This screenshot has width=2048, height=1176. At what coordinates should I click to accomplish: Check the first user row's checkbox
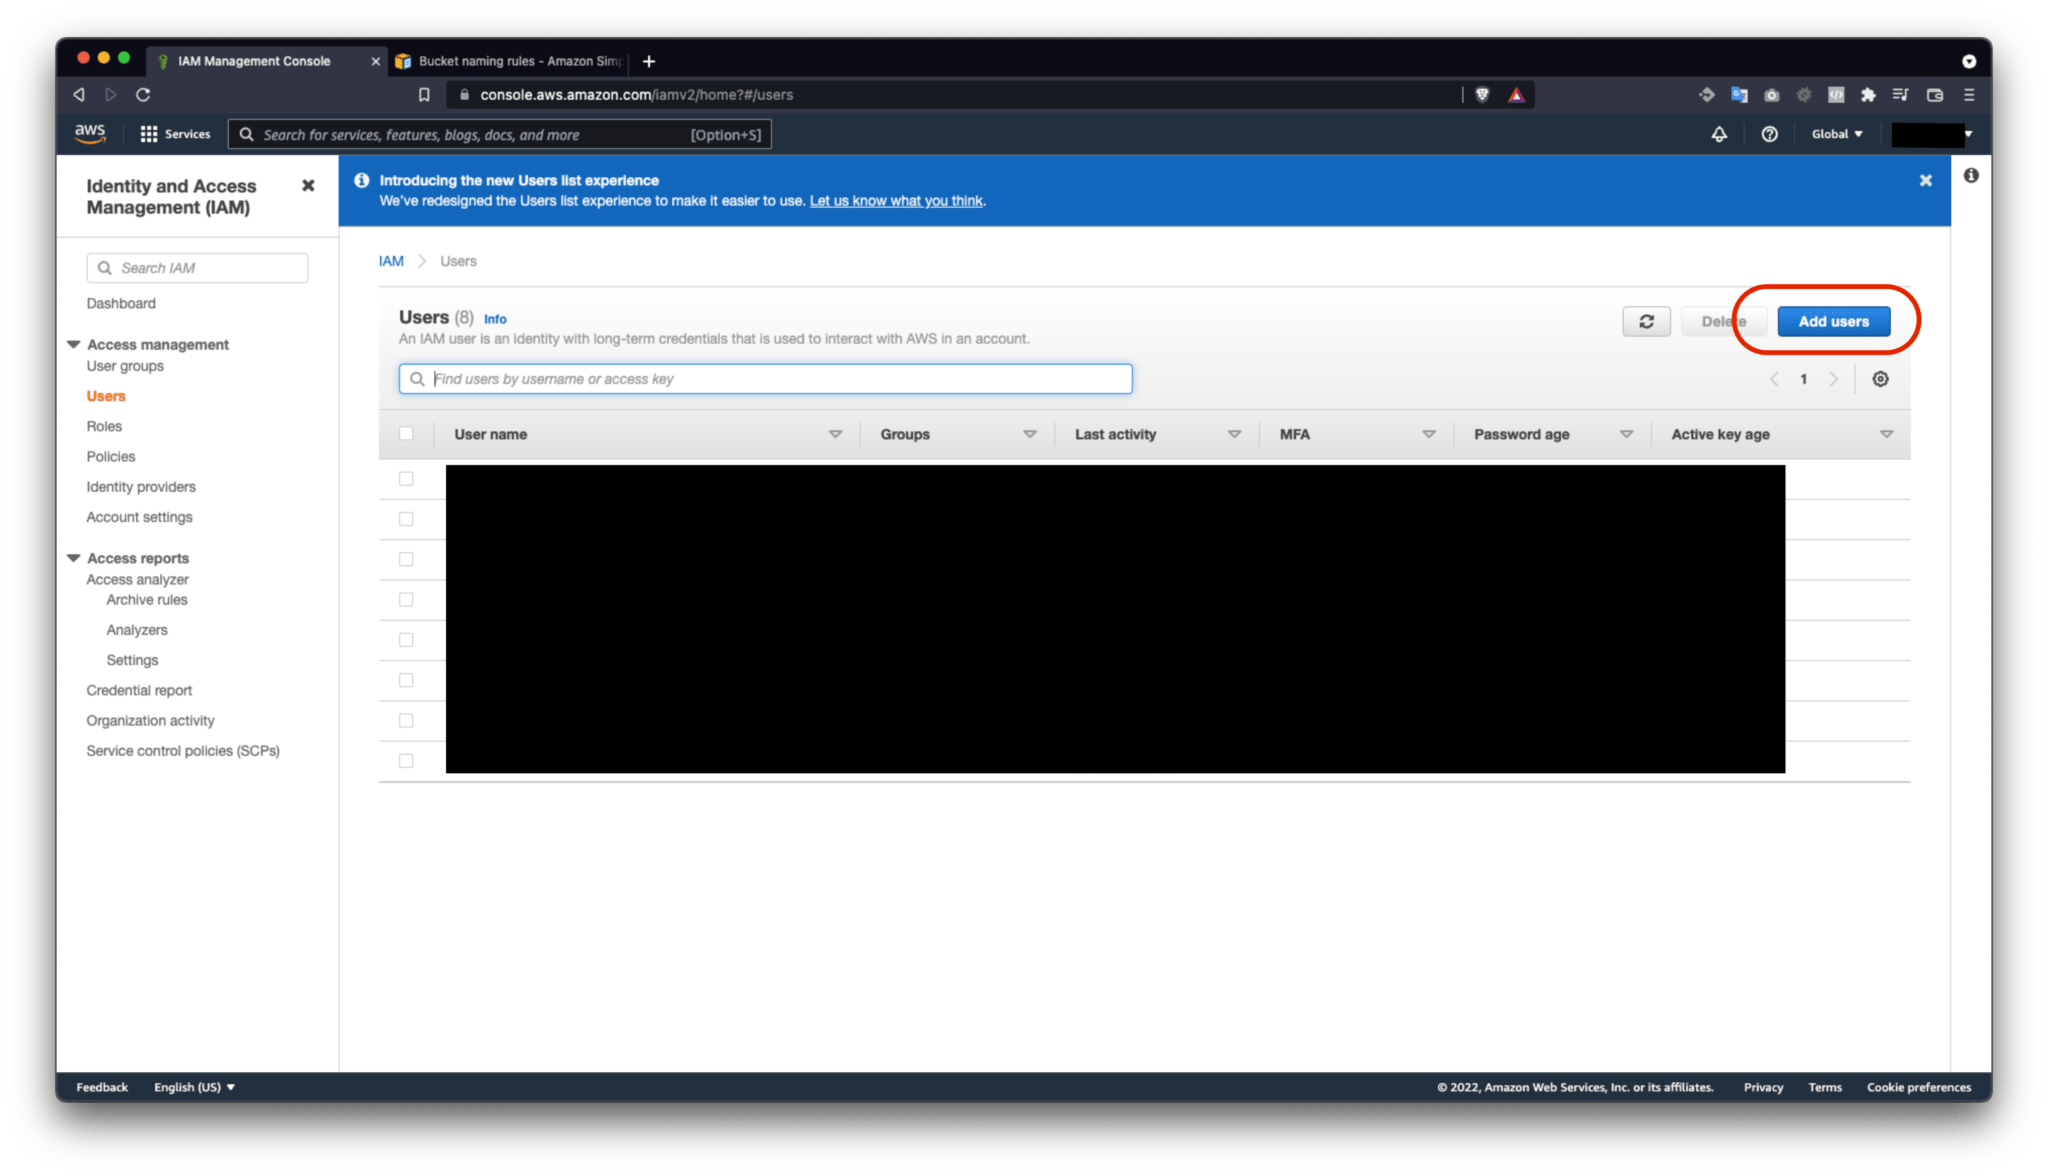click(406, 478)
